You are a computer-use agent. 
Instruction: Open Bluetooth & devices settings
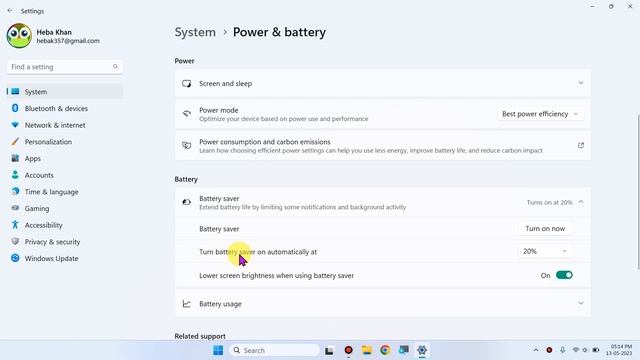coord(56,109)
